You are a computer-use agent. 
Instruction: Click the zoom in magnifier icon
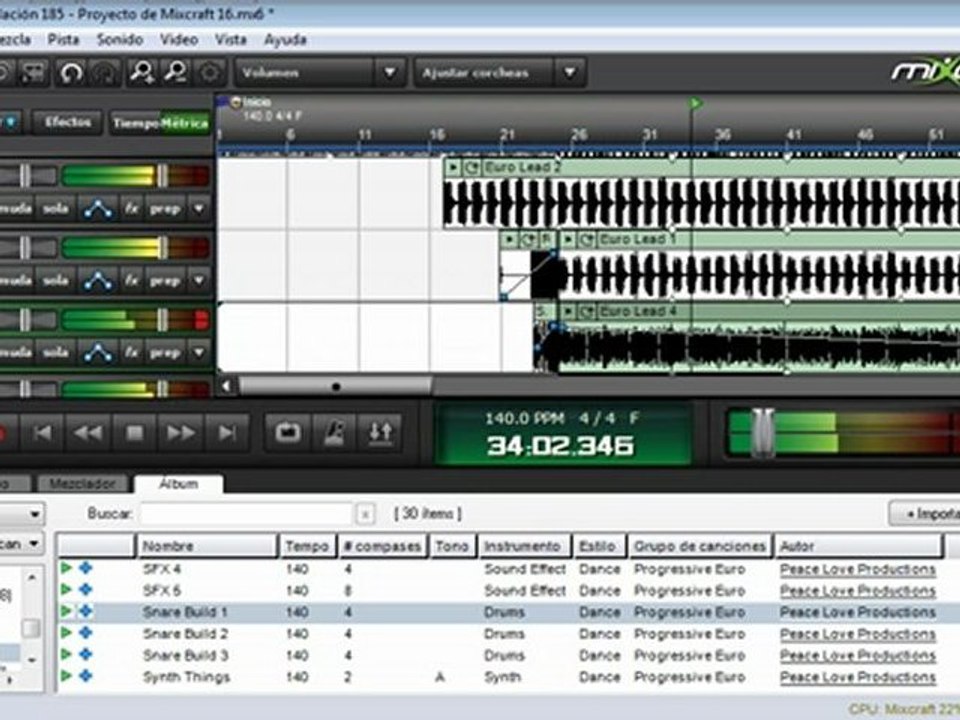click(141, 73)
